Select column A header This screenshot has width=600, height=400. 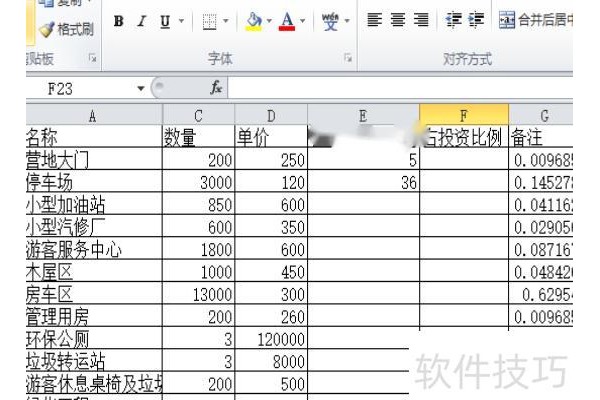click(94, 116)
